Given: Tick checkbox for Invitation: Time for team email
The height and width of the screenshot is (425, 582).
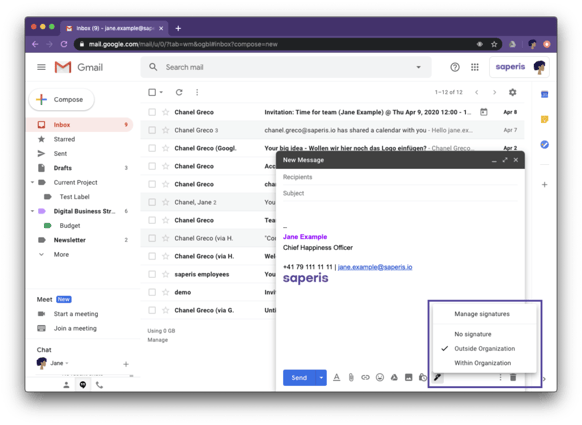Looking at the screenshot, I should click(152, 112).
